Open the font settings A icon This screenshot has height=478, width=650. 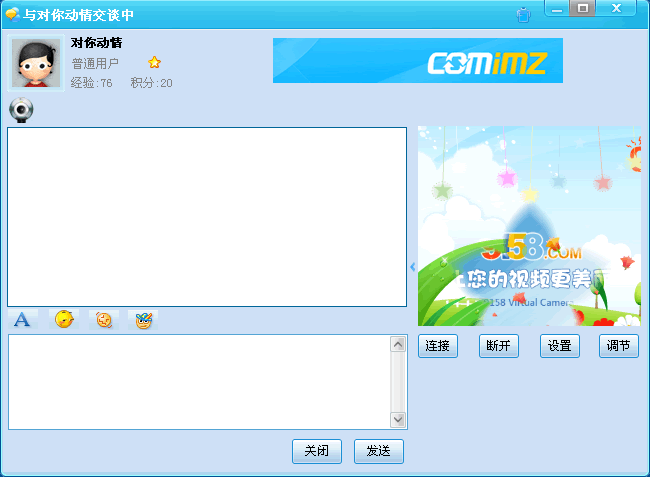22,320
